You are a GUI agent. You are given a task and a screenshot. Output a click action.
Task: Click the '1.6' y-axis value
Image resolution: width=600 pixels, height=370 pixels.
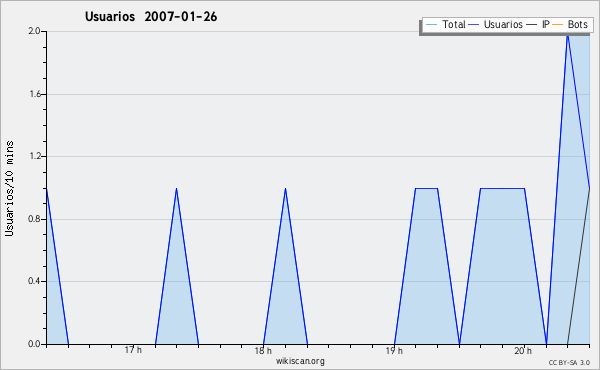[34, 94]
